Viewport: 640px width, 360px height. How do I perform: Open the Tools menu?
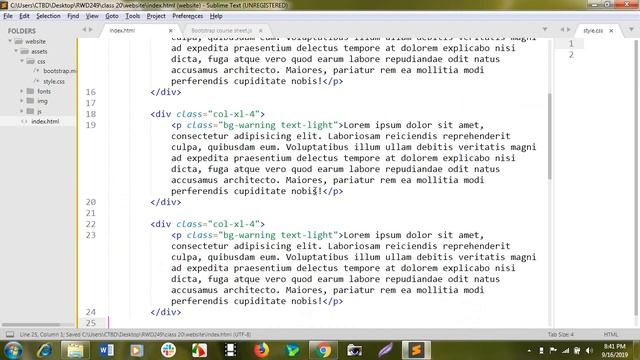click(x=132, y=16)
